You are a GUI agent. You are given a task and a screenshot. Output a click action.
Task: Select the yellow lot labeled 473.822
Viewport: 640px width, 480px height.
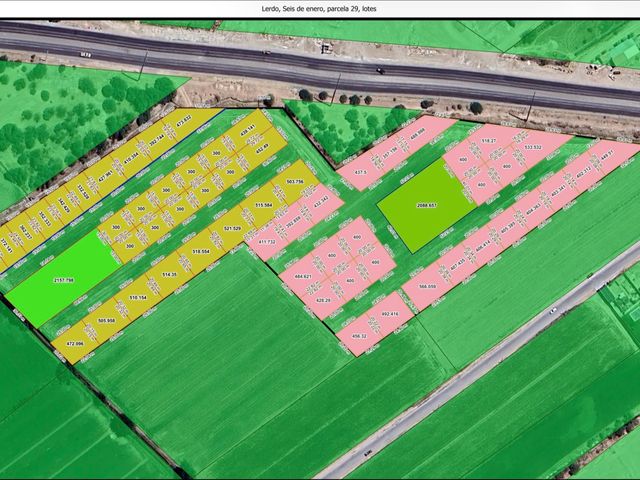(183, 120)
